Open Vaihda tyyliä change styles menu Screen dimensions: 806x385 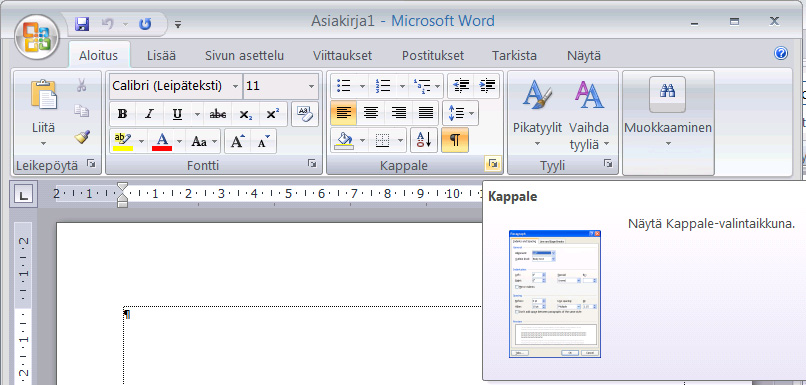(589, 114)
